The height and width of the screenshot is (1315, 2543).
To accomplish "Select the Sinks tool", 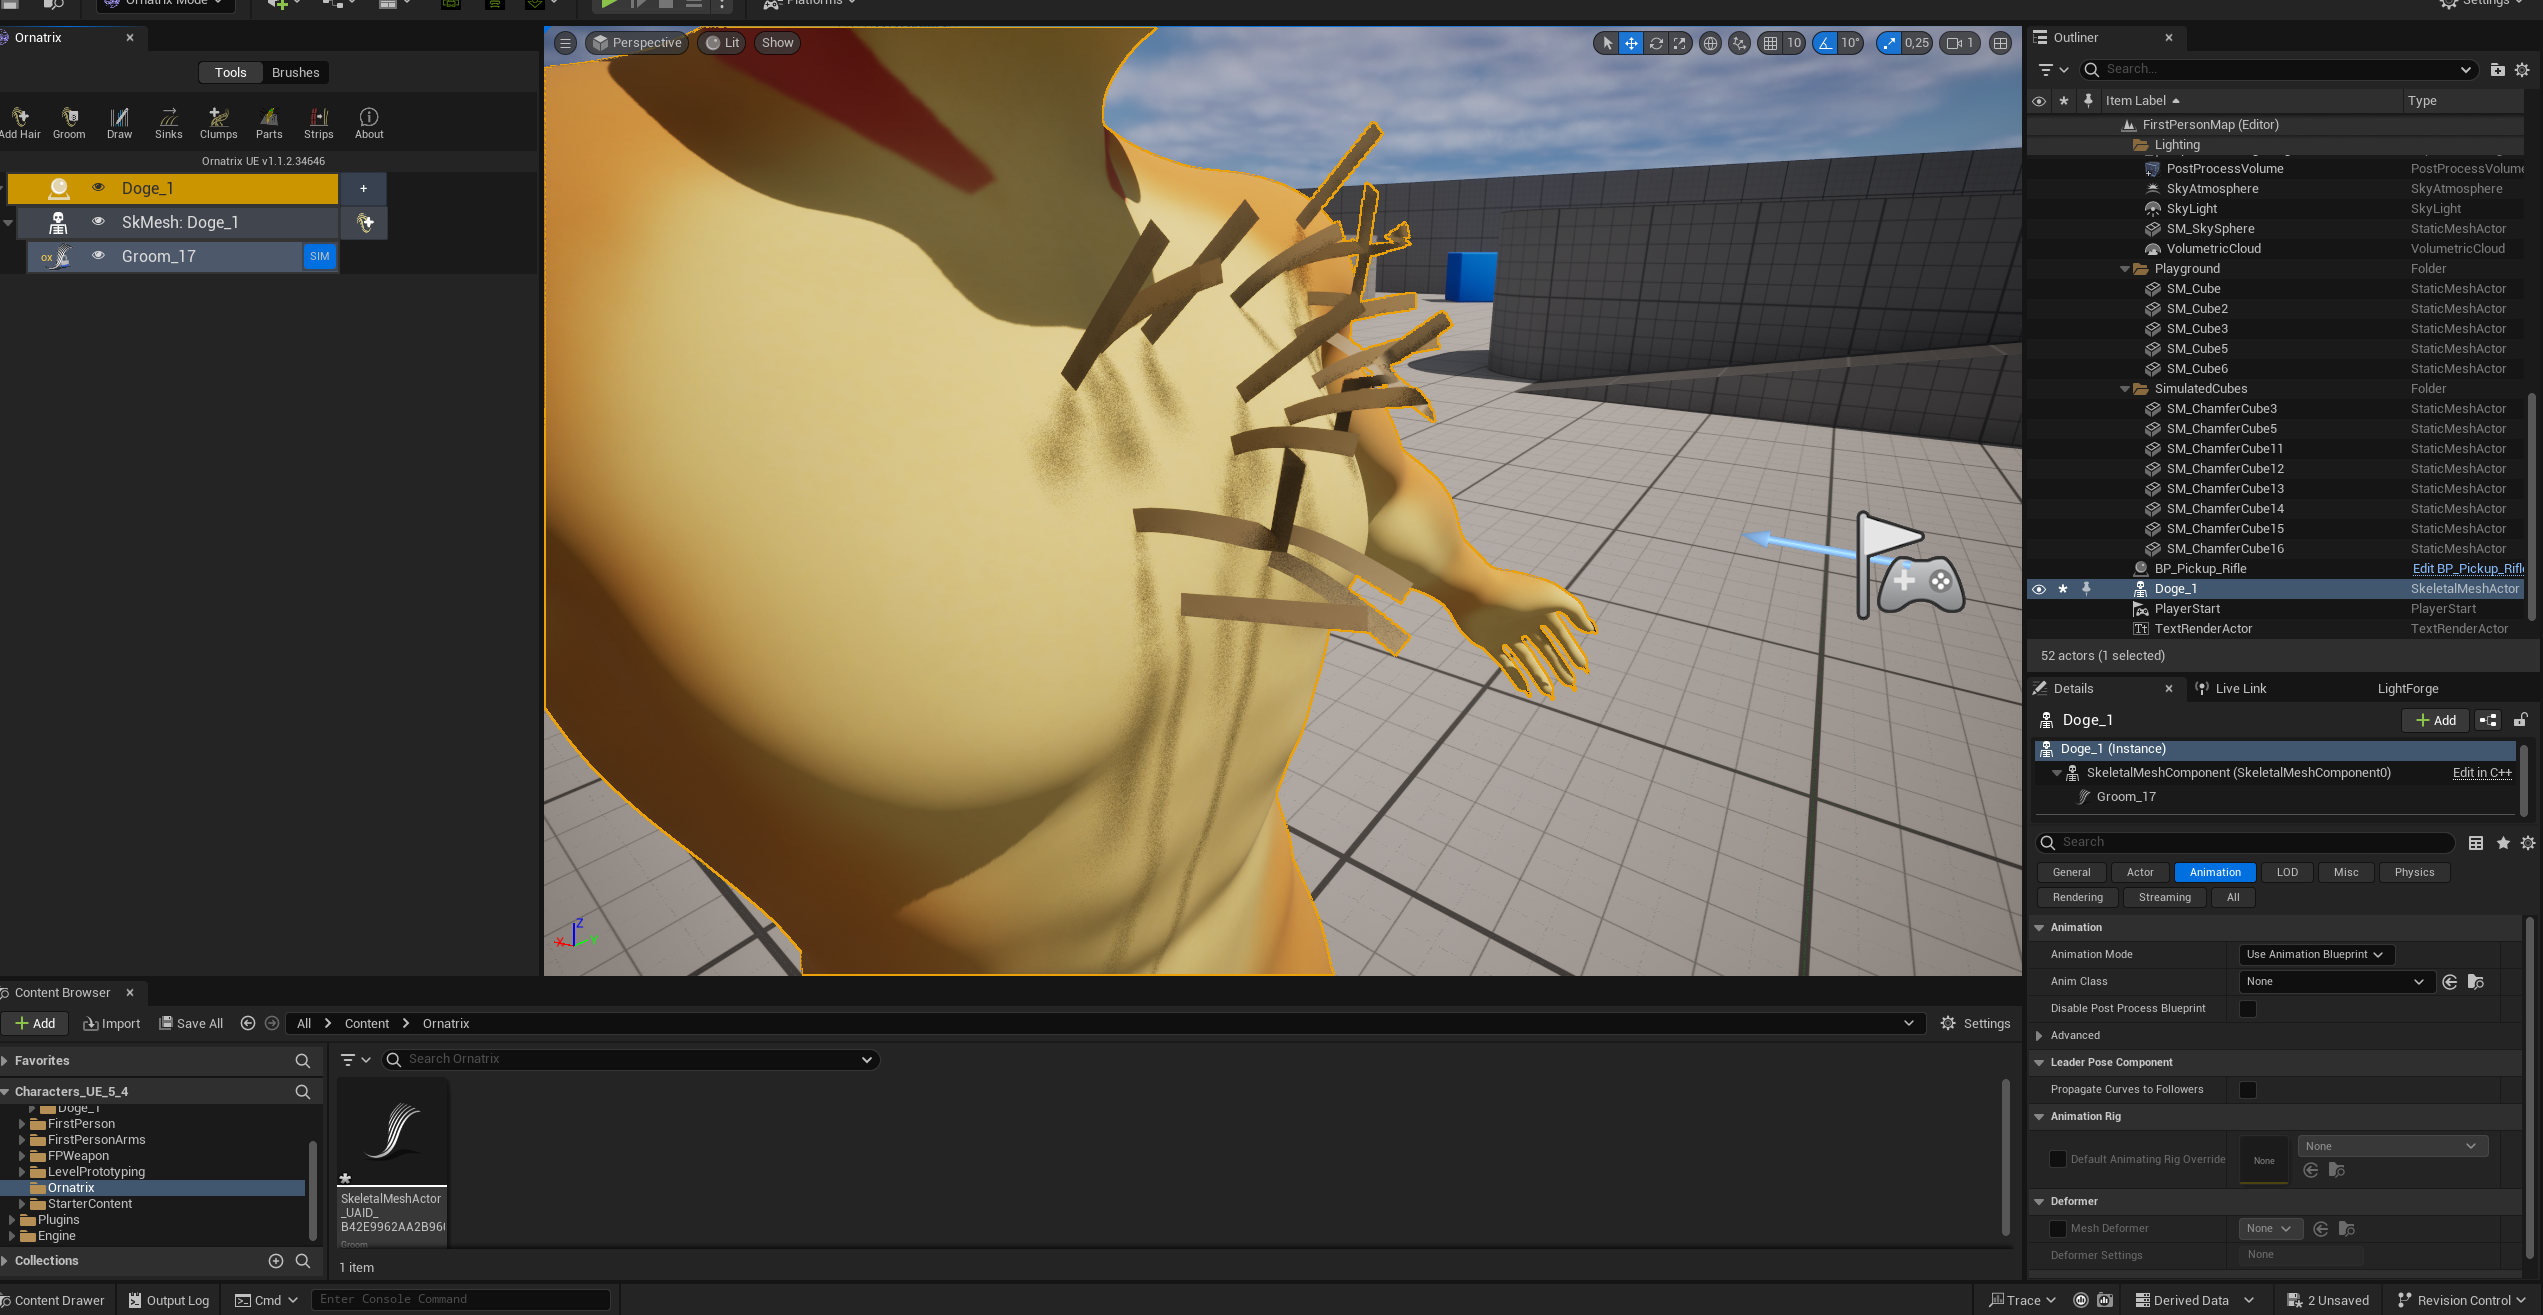I will coord(168,122).
